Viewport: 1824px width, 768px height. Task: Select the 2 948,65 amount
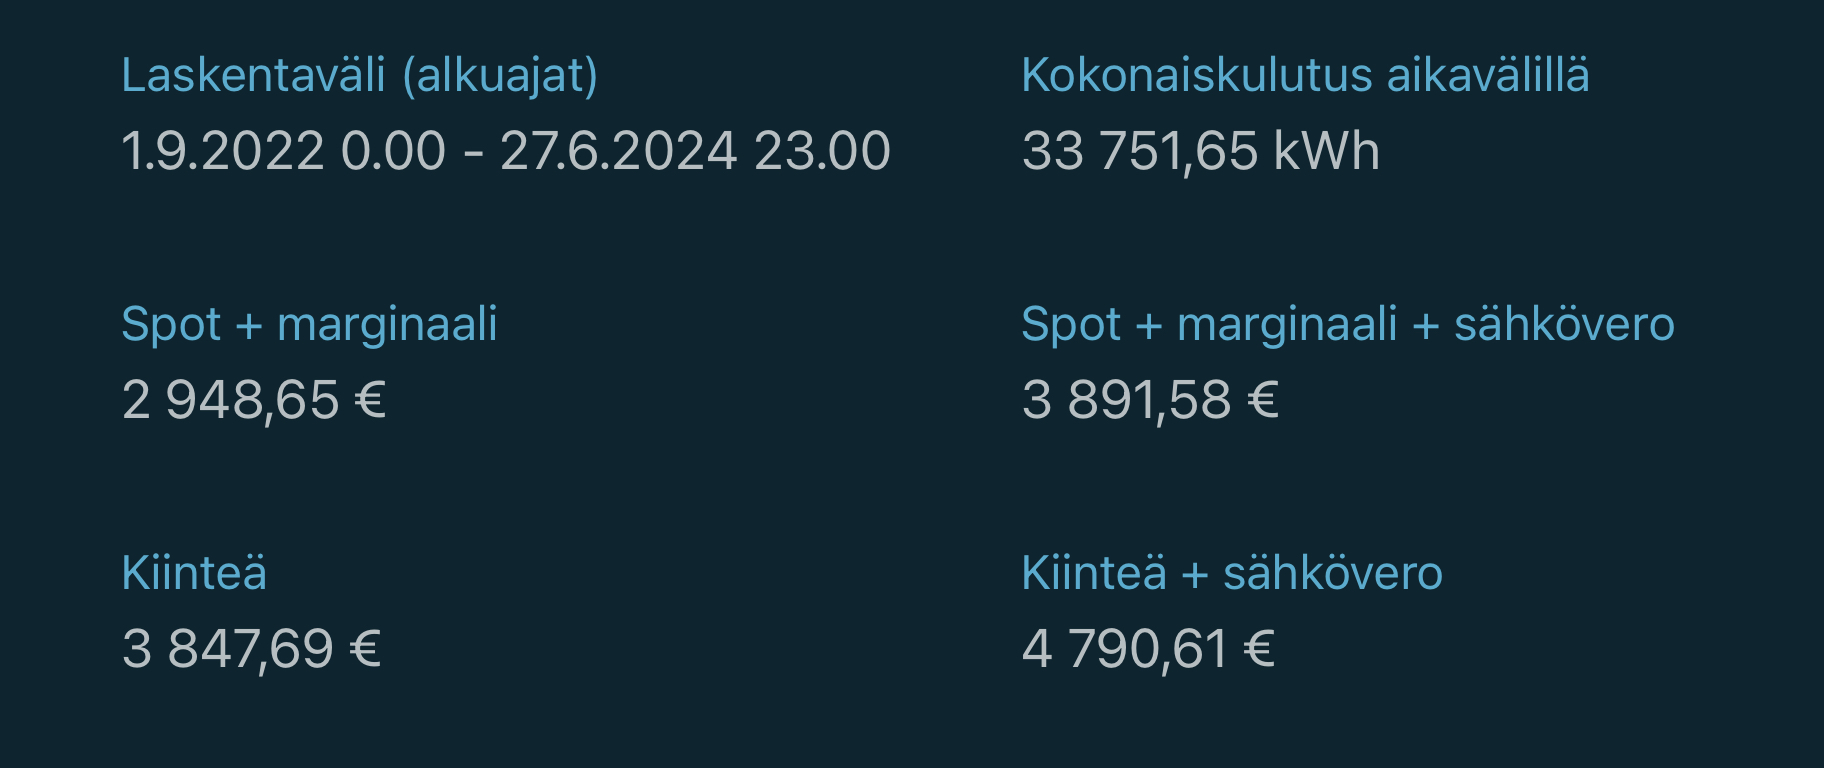coord(230,400)
